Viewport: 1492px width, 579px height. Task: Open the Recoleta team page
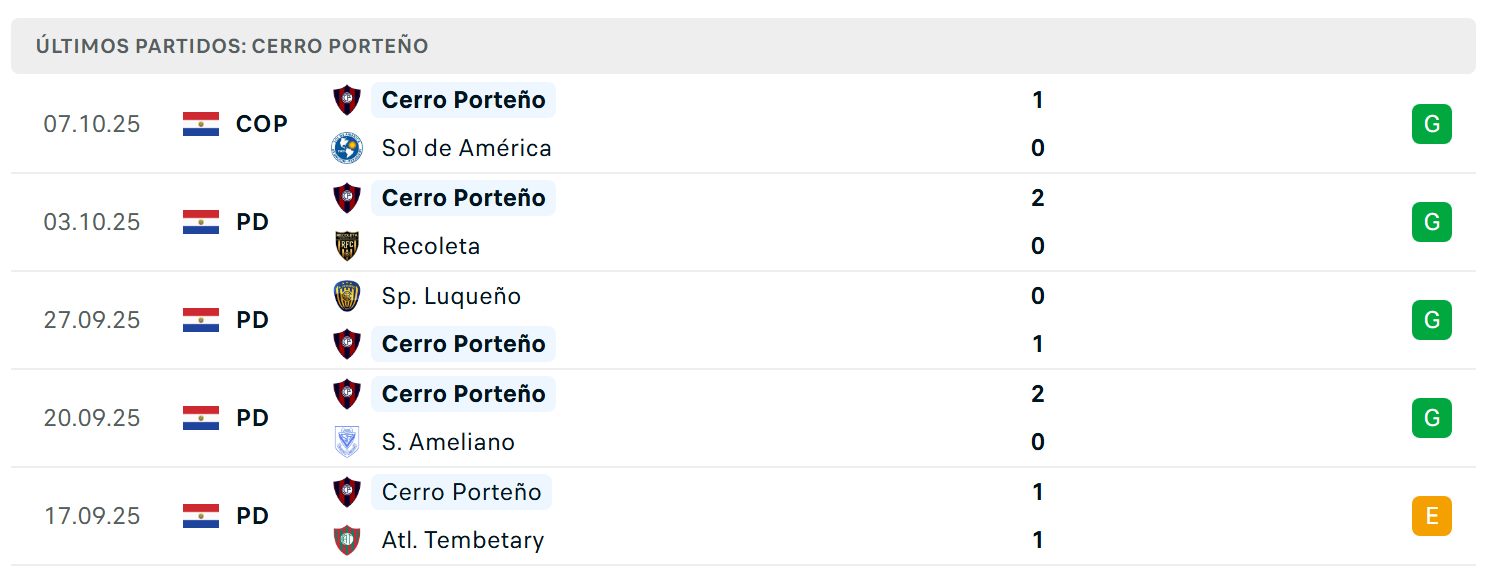tap(431, 246)
